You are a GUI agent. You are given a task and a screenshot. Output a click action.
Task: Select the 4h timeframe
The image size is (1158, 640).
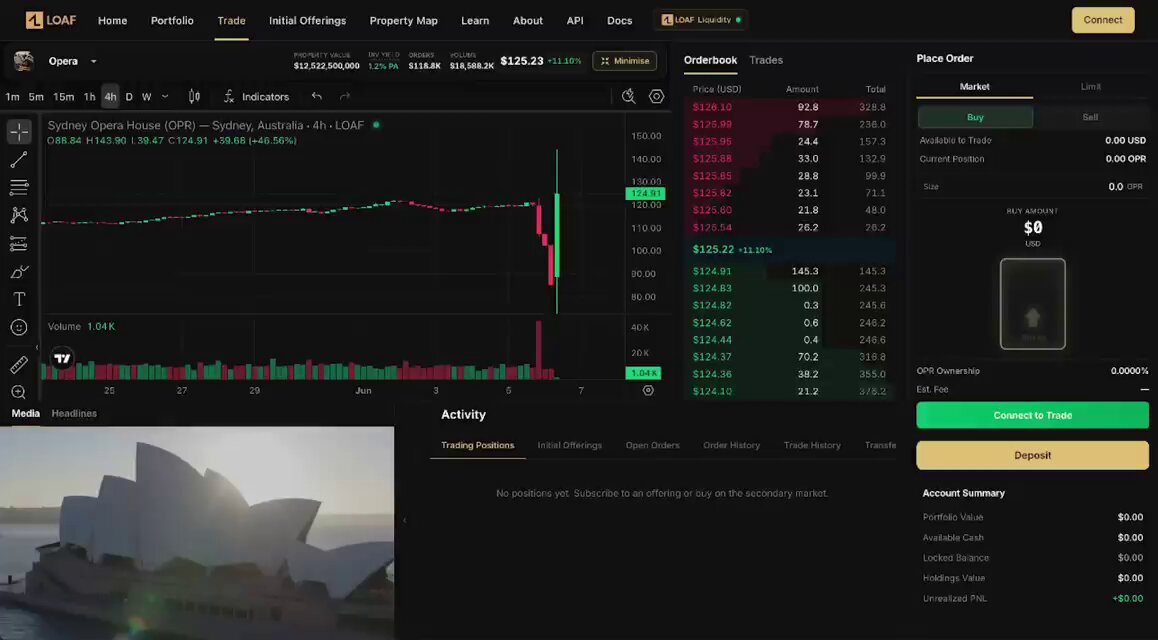click(110, 97)
